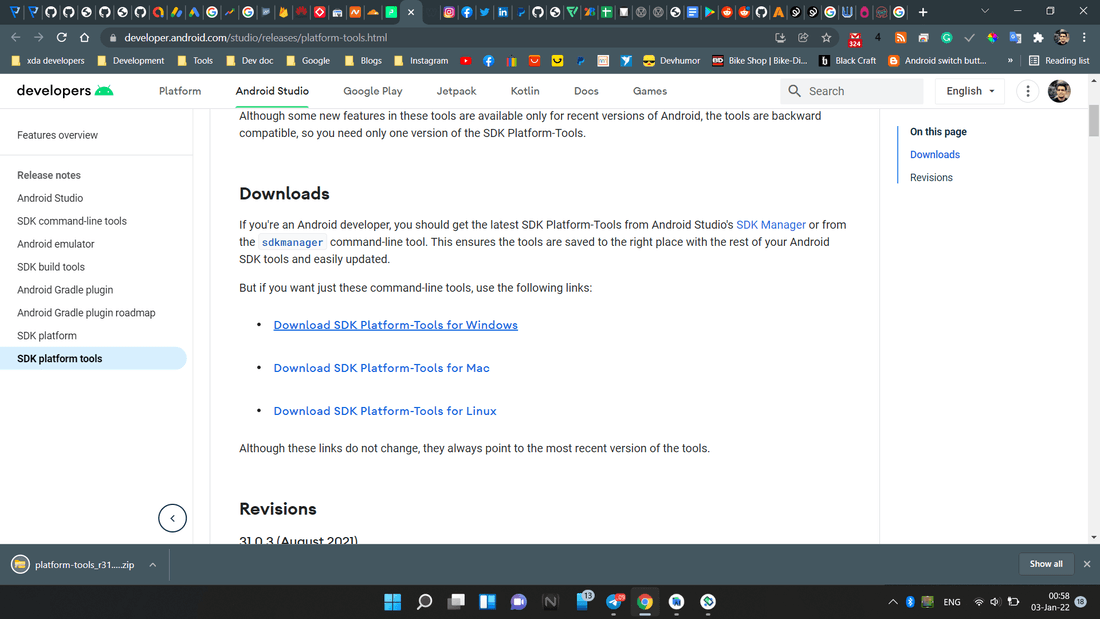Click the share page icon in address bar
Screen dimensions: 1100x619
[x=803, y=37]
